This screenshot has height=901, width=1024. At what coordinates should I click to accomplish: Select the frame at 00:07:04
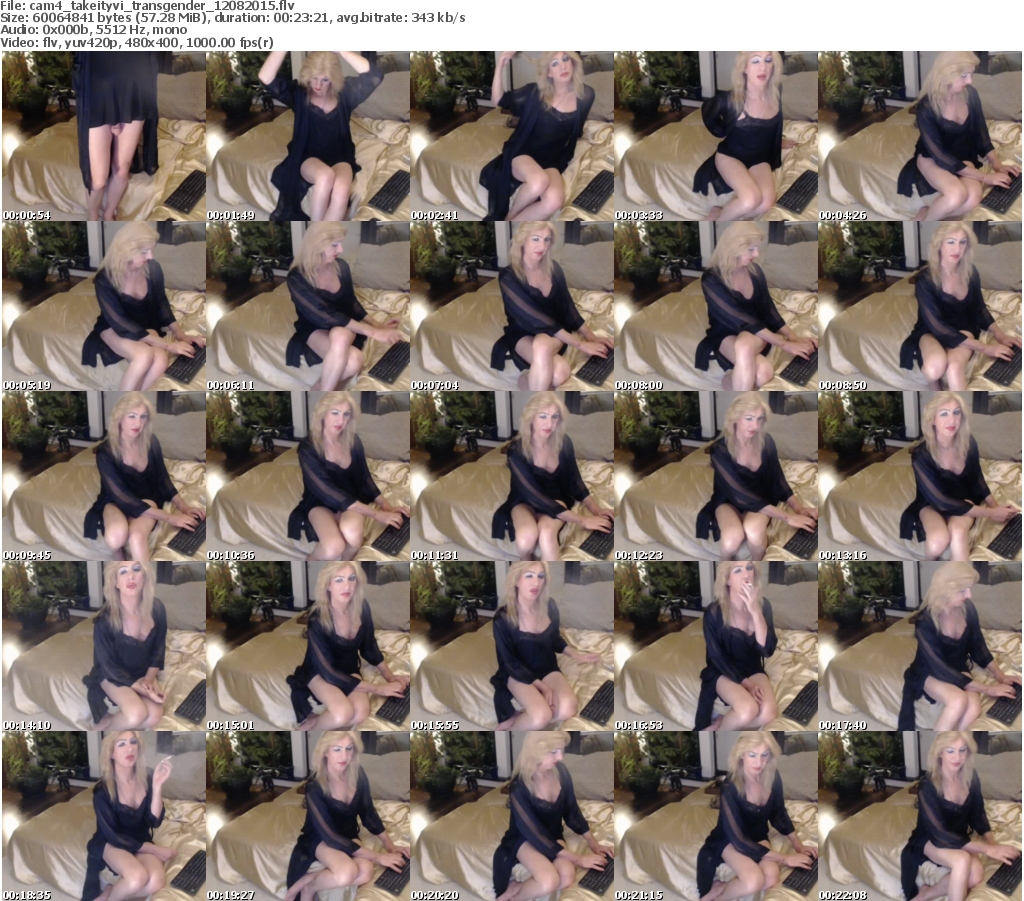tap(512, 306)
